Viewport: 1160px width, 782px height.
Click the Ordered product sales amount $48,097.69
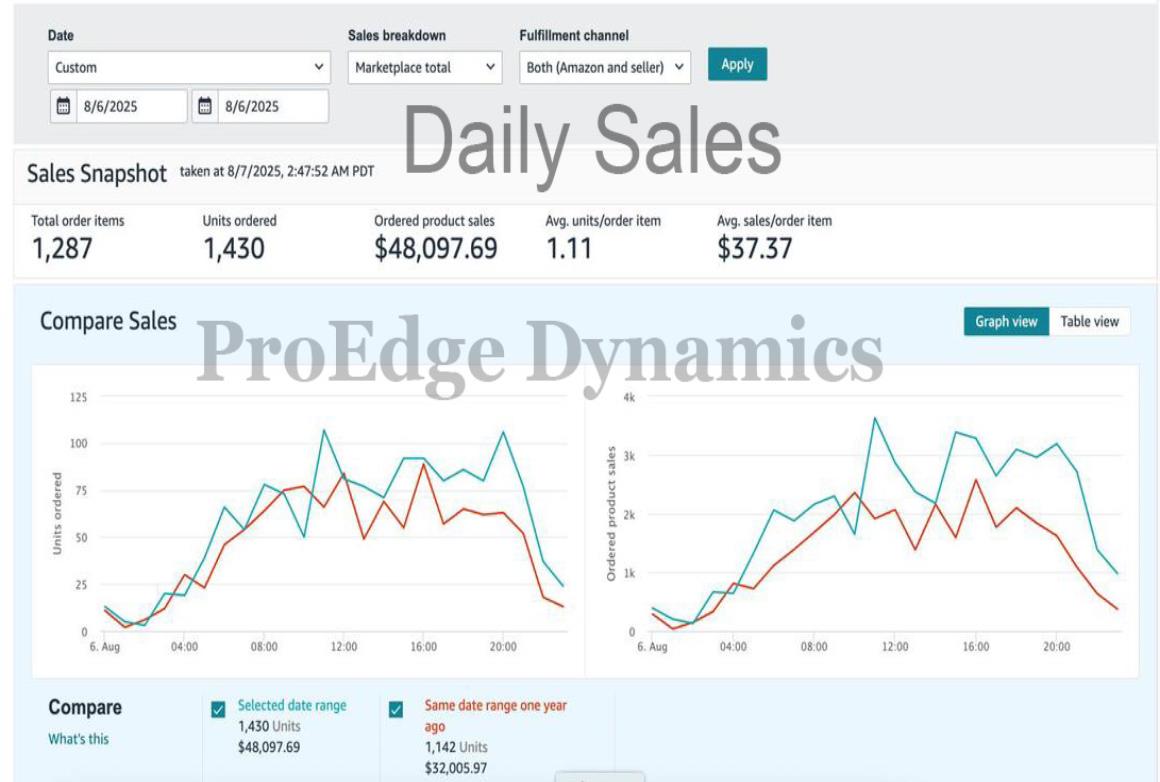435,248
